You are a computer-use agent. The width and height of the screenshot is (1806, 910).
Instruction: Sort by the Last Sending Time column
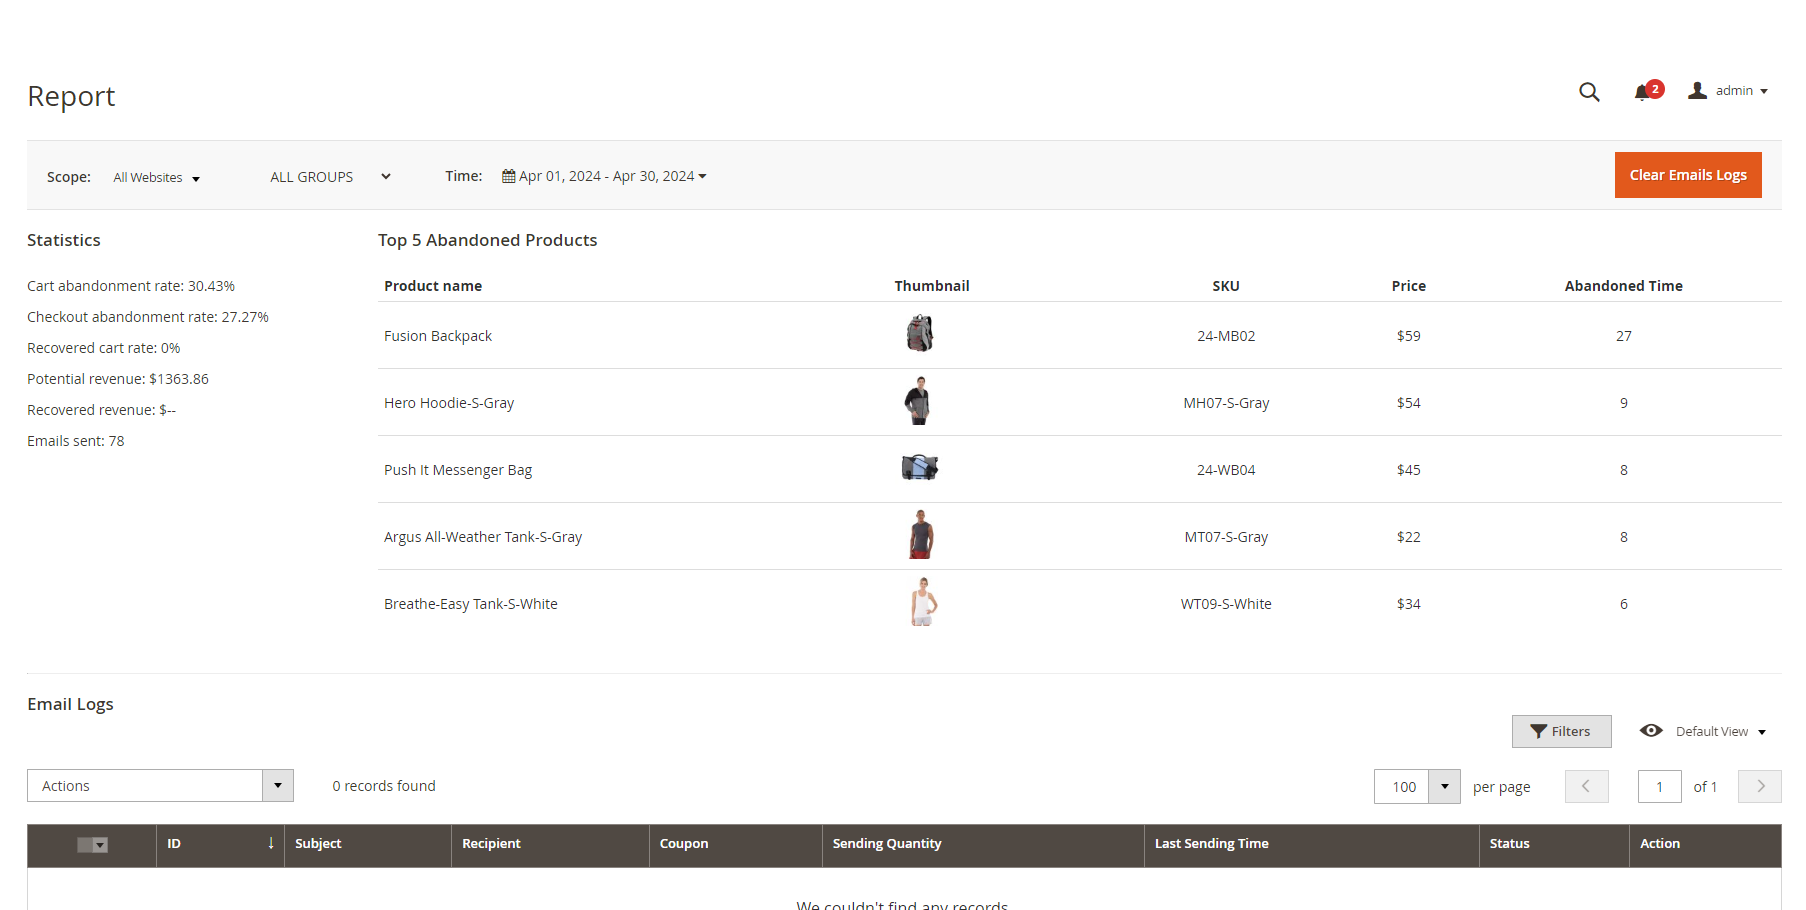coord(1211,844)
